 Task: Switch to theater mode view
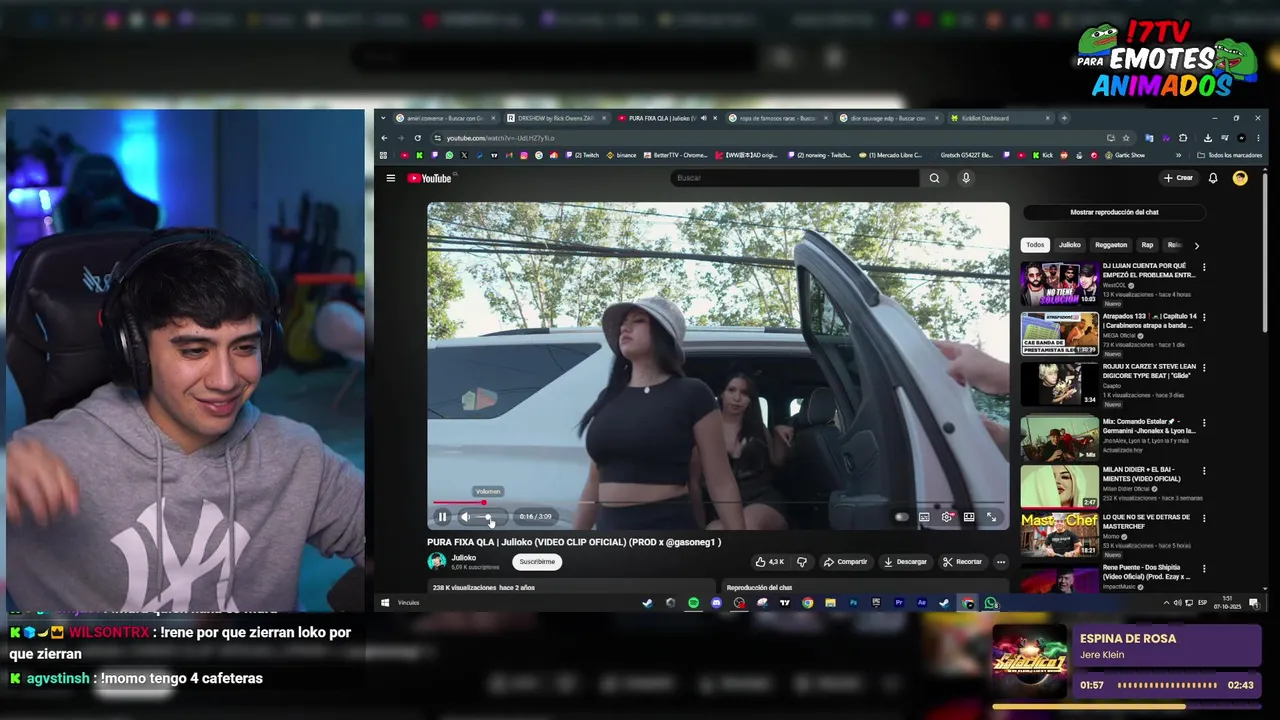coord(969,517)
